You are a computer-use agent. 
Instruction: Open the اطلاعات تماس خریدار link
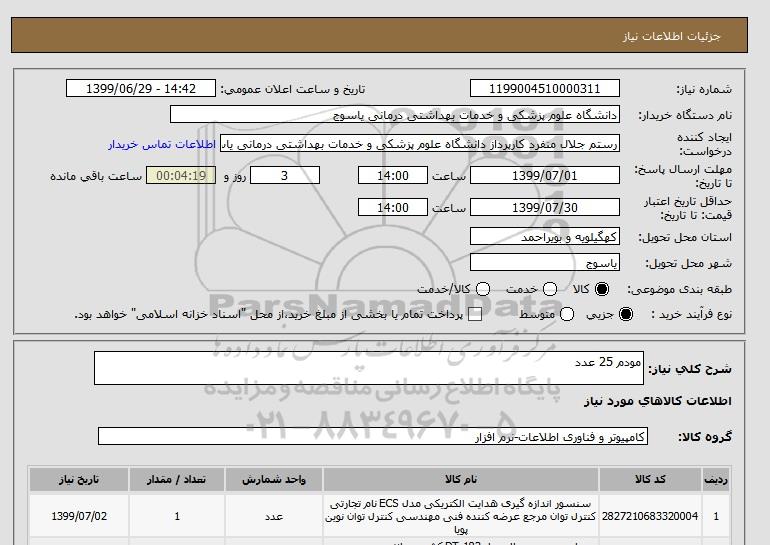[x=162, y=145]
